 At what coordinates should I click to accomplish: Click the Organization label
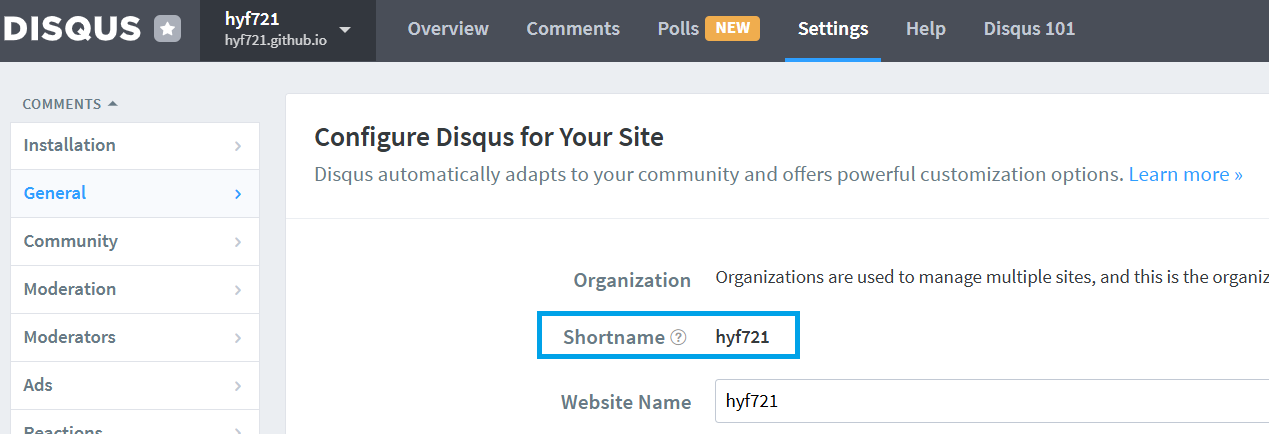(632, 280)
